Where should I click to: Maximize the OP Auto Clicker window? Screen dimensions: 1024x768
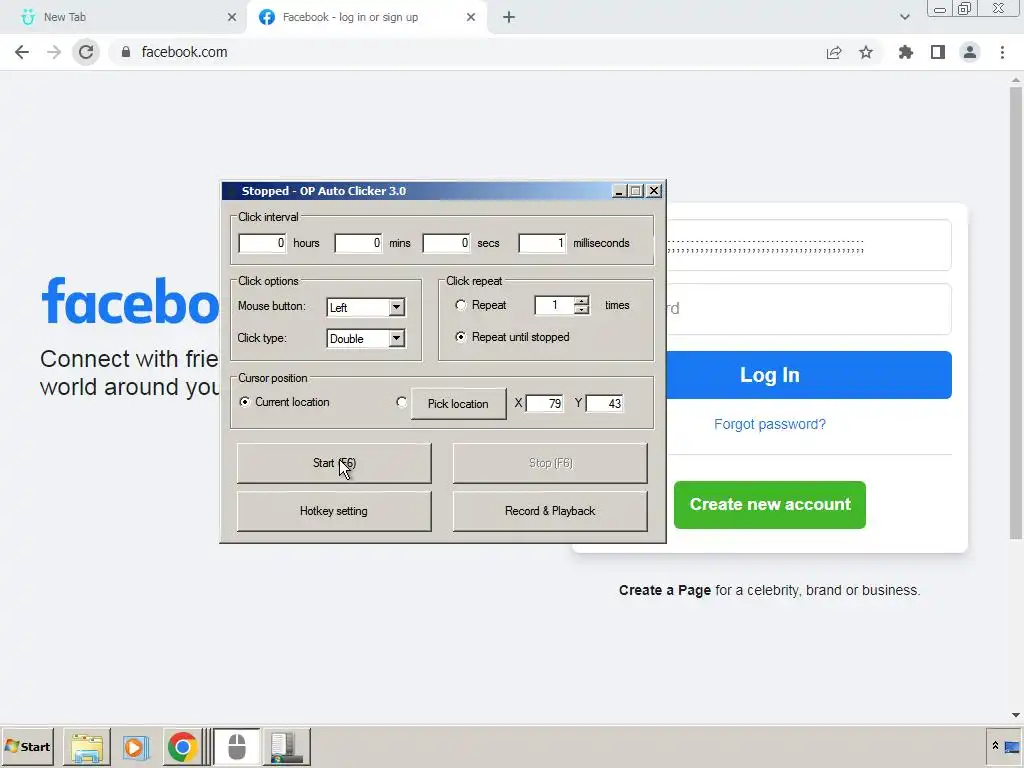[636, 191]
